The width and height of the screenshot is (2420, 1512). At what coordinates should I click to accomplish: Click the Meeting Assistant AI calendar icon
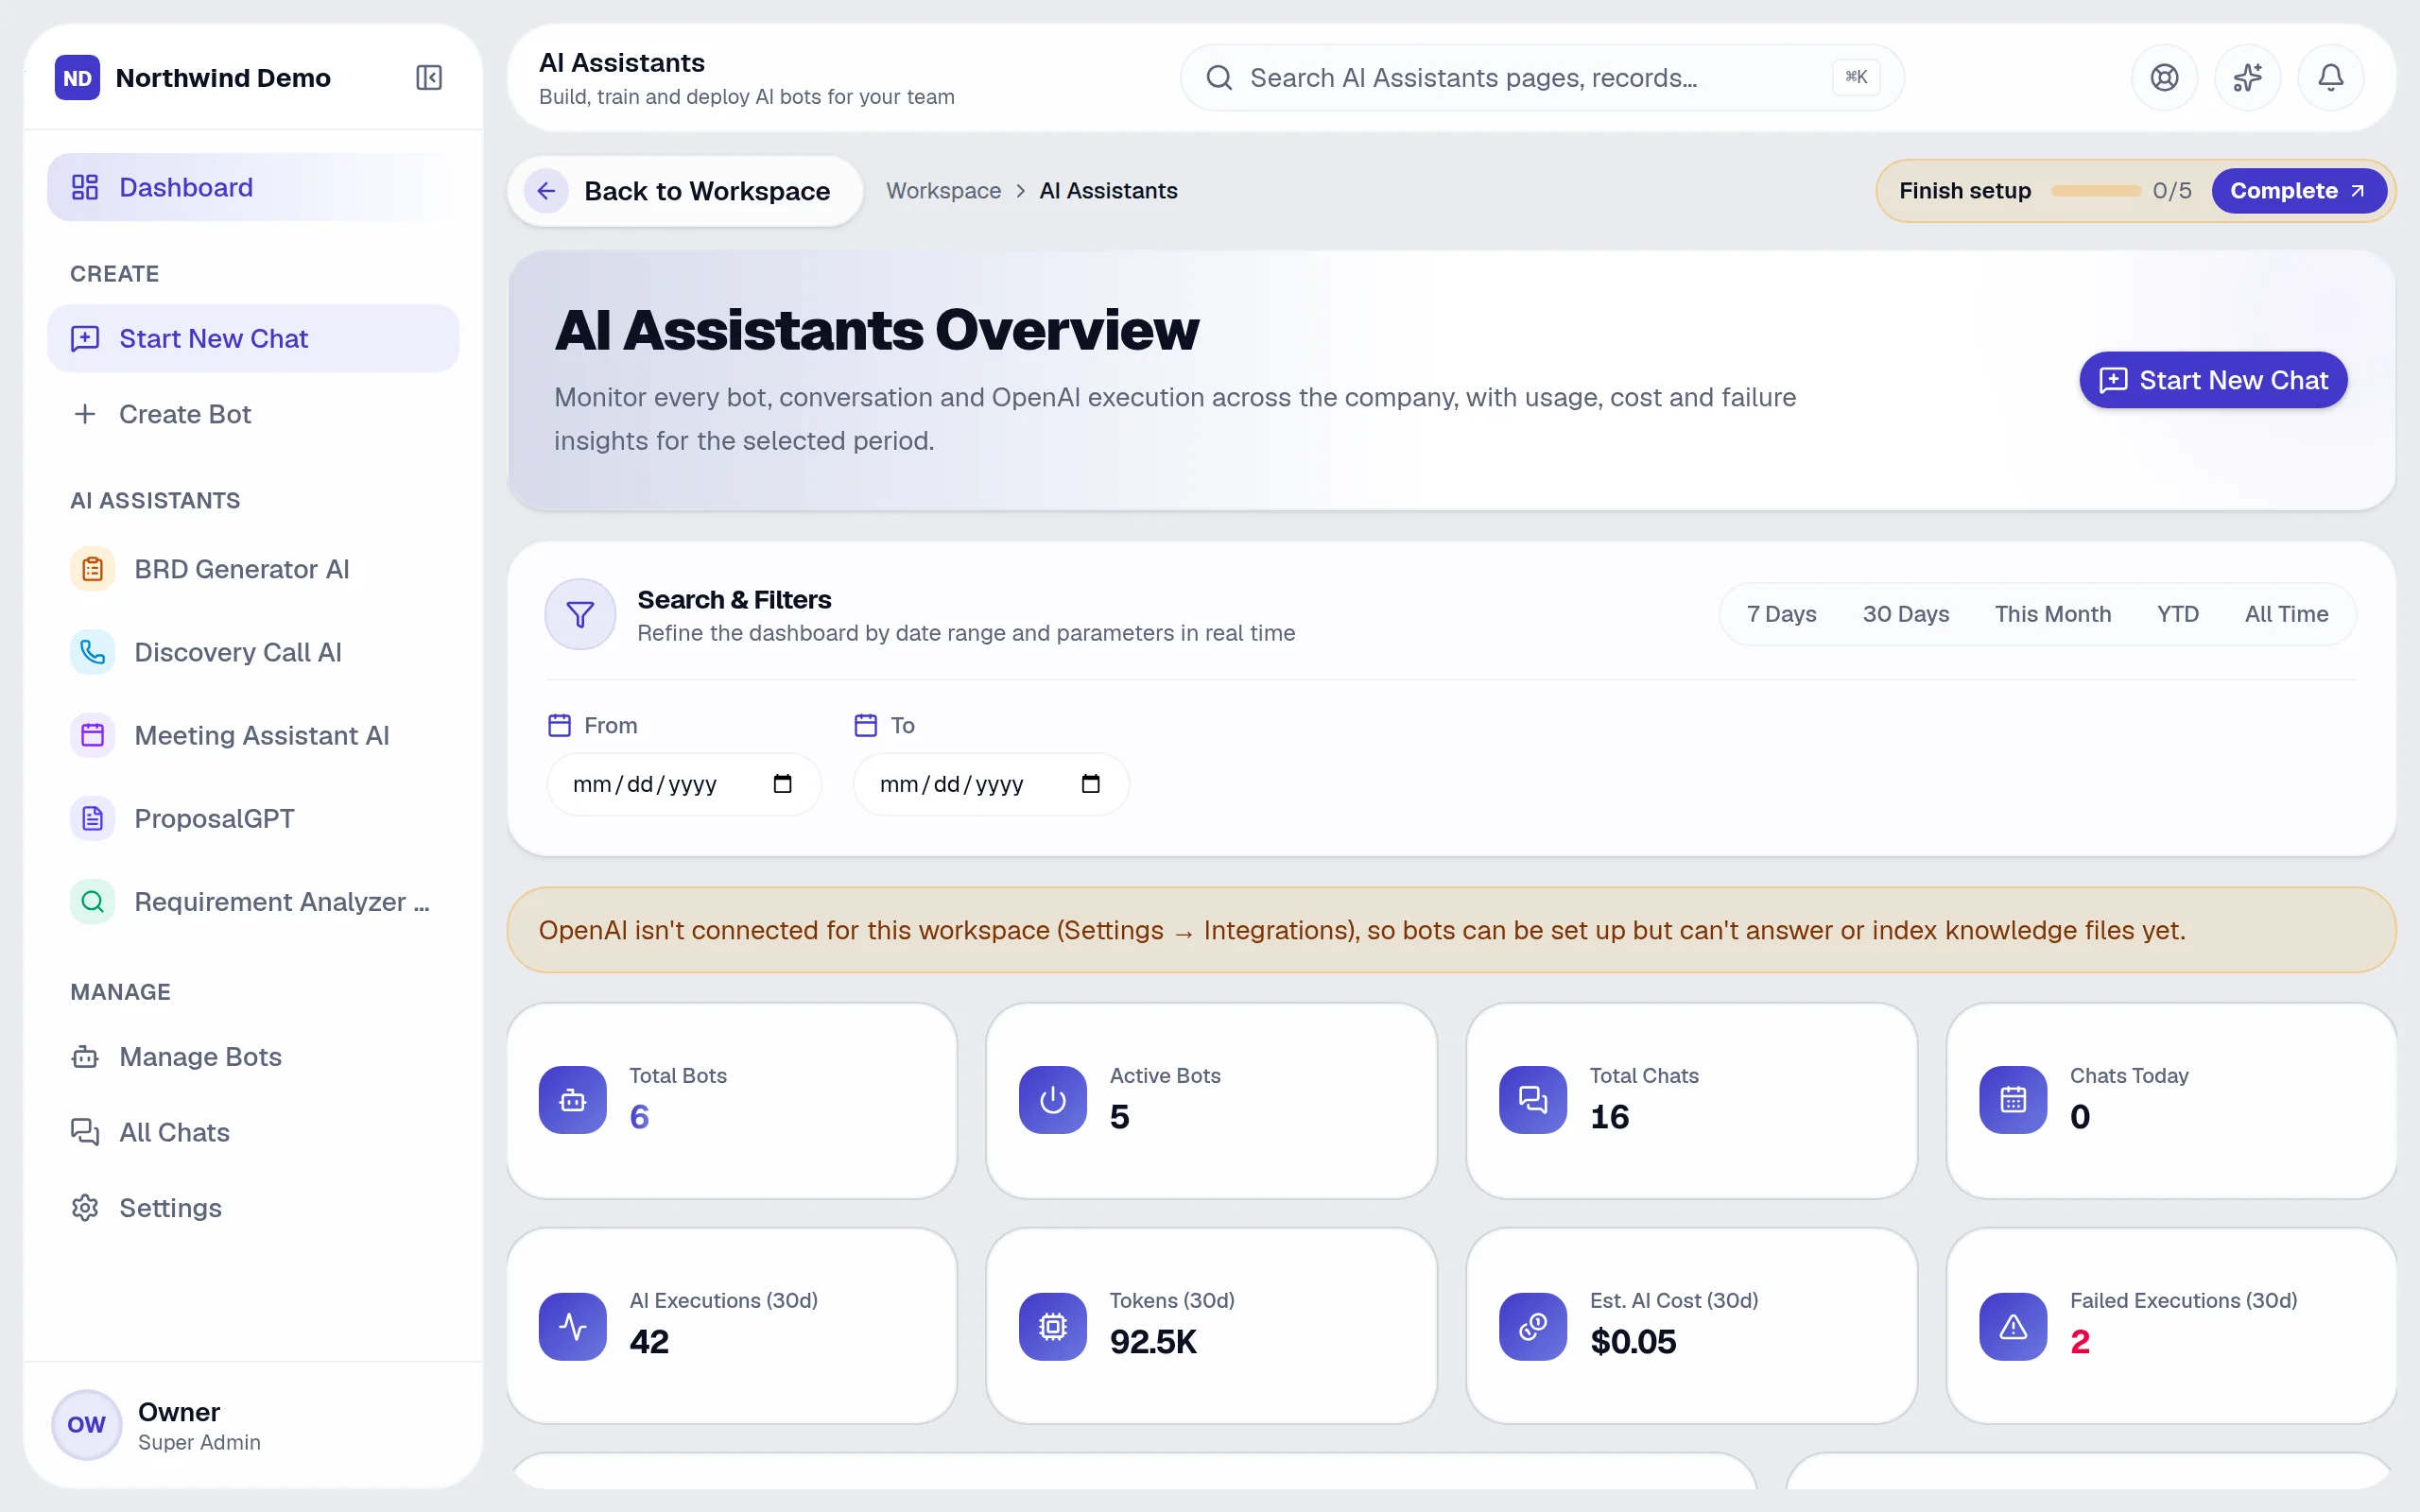pos(92,735)
